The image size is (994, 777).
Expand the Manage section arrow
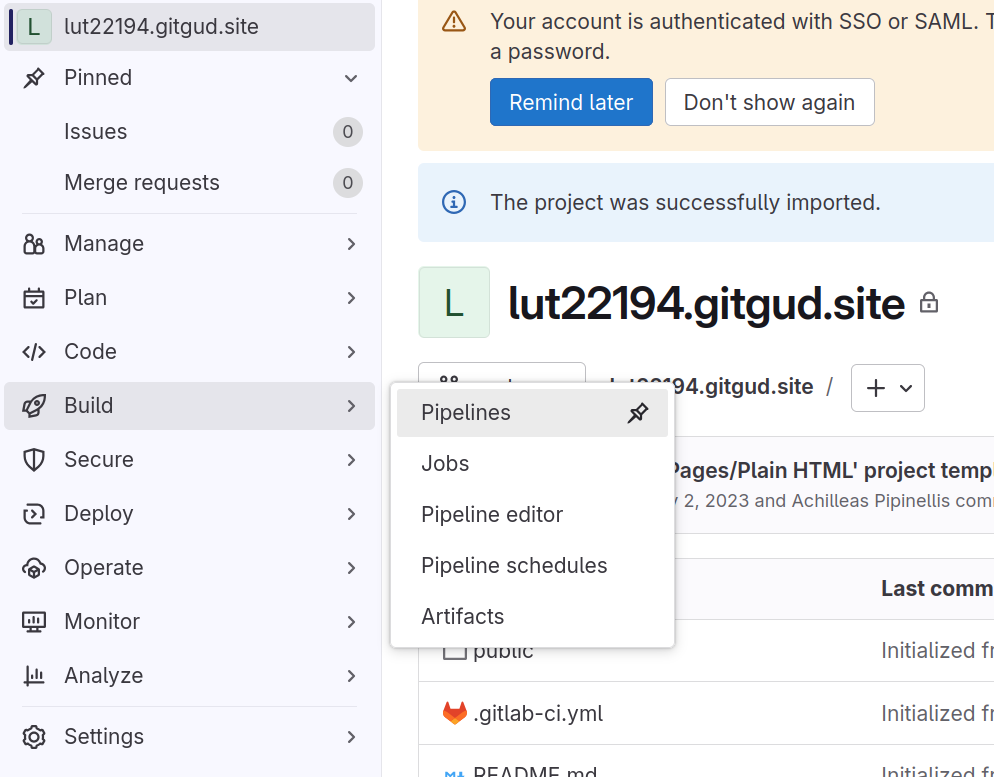point(351,244)
